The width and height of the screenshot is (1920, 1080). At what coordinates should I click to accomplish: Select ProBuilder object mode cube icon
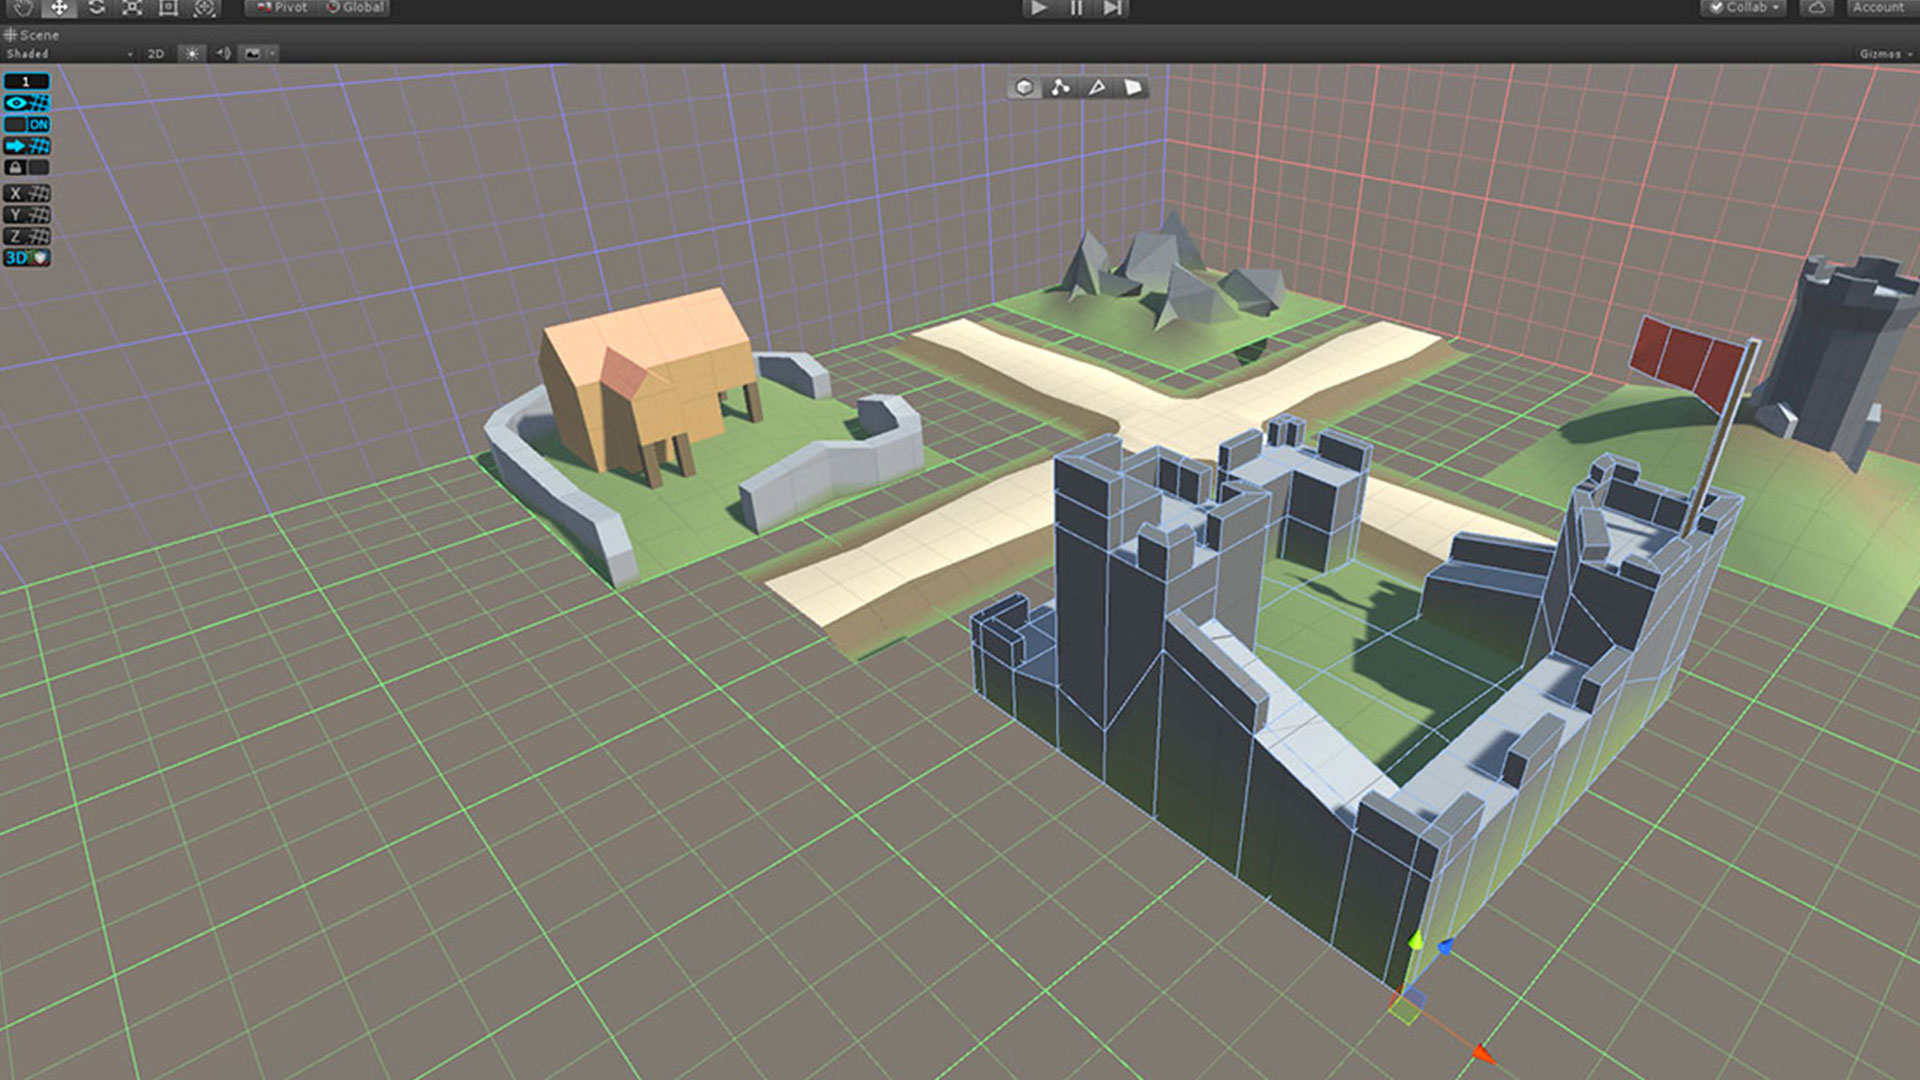[1024, 88]
